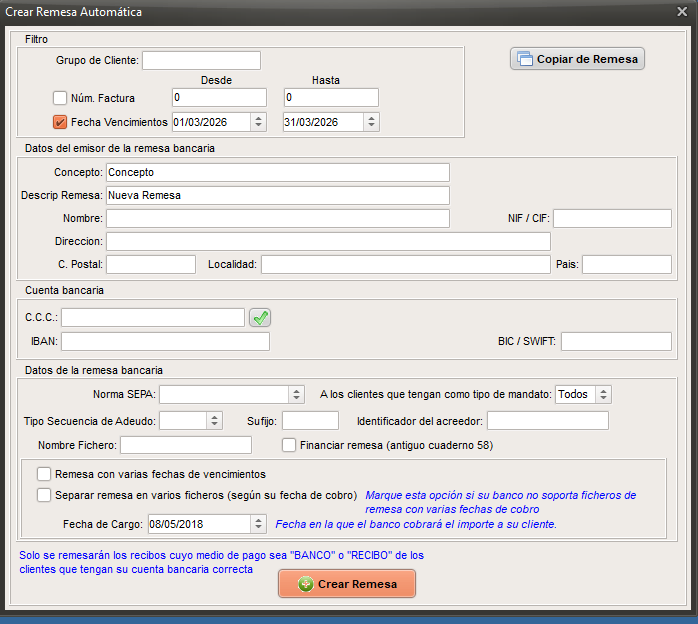Click the 31/03/2026 date field
Screen dimensions: 698x624
pyautogui.click(x=323, y=122)
